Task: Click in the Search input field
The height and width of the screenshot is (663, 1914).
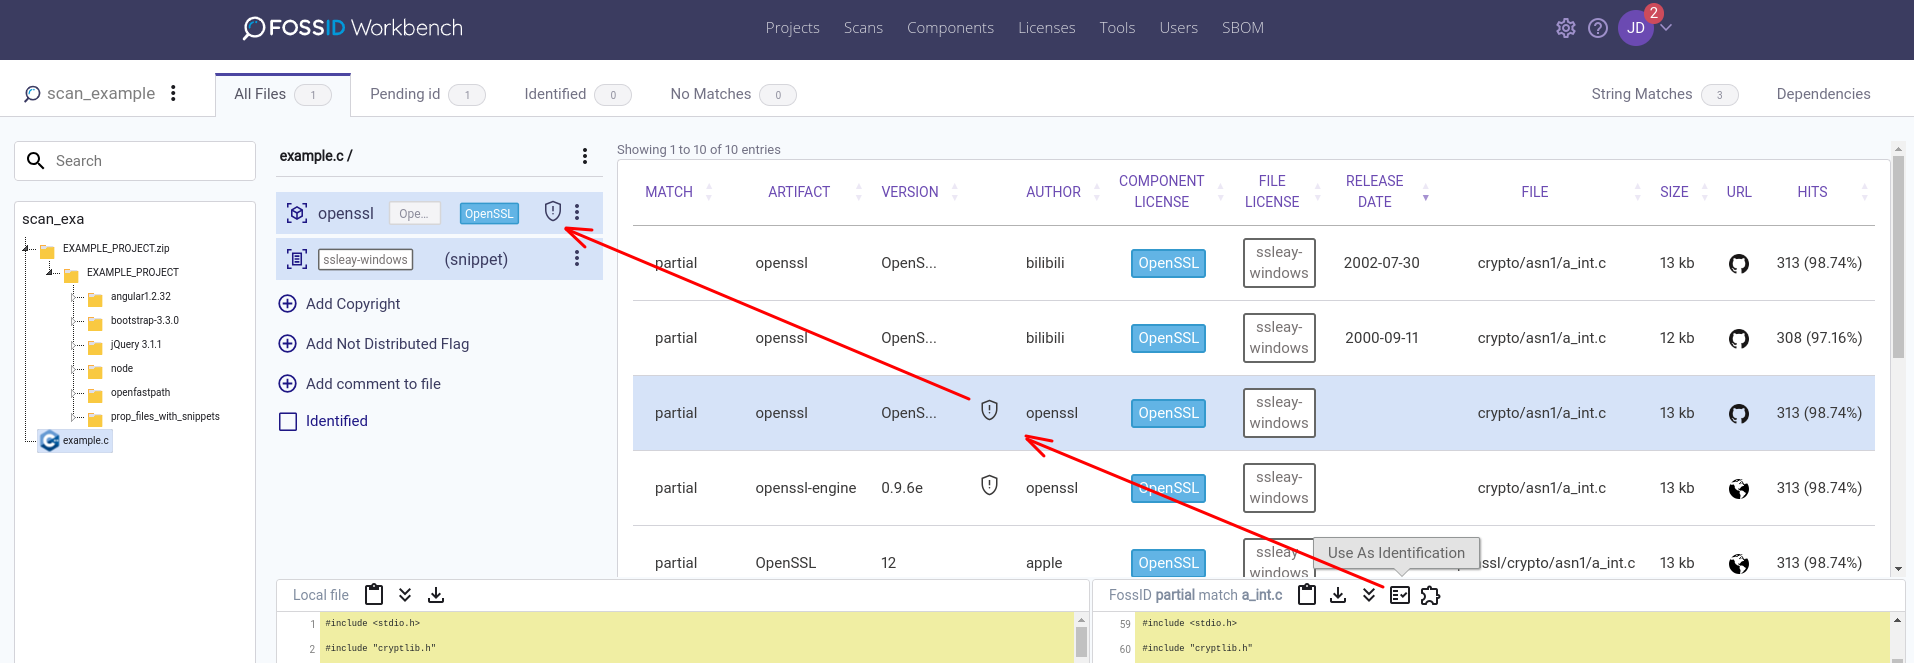Action: pyautogui.click(x=135, y=161)
